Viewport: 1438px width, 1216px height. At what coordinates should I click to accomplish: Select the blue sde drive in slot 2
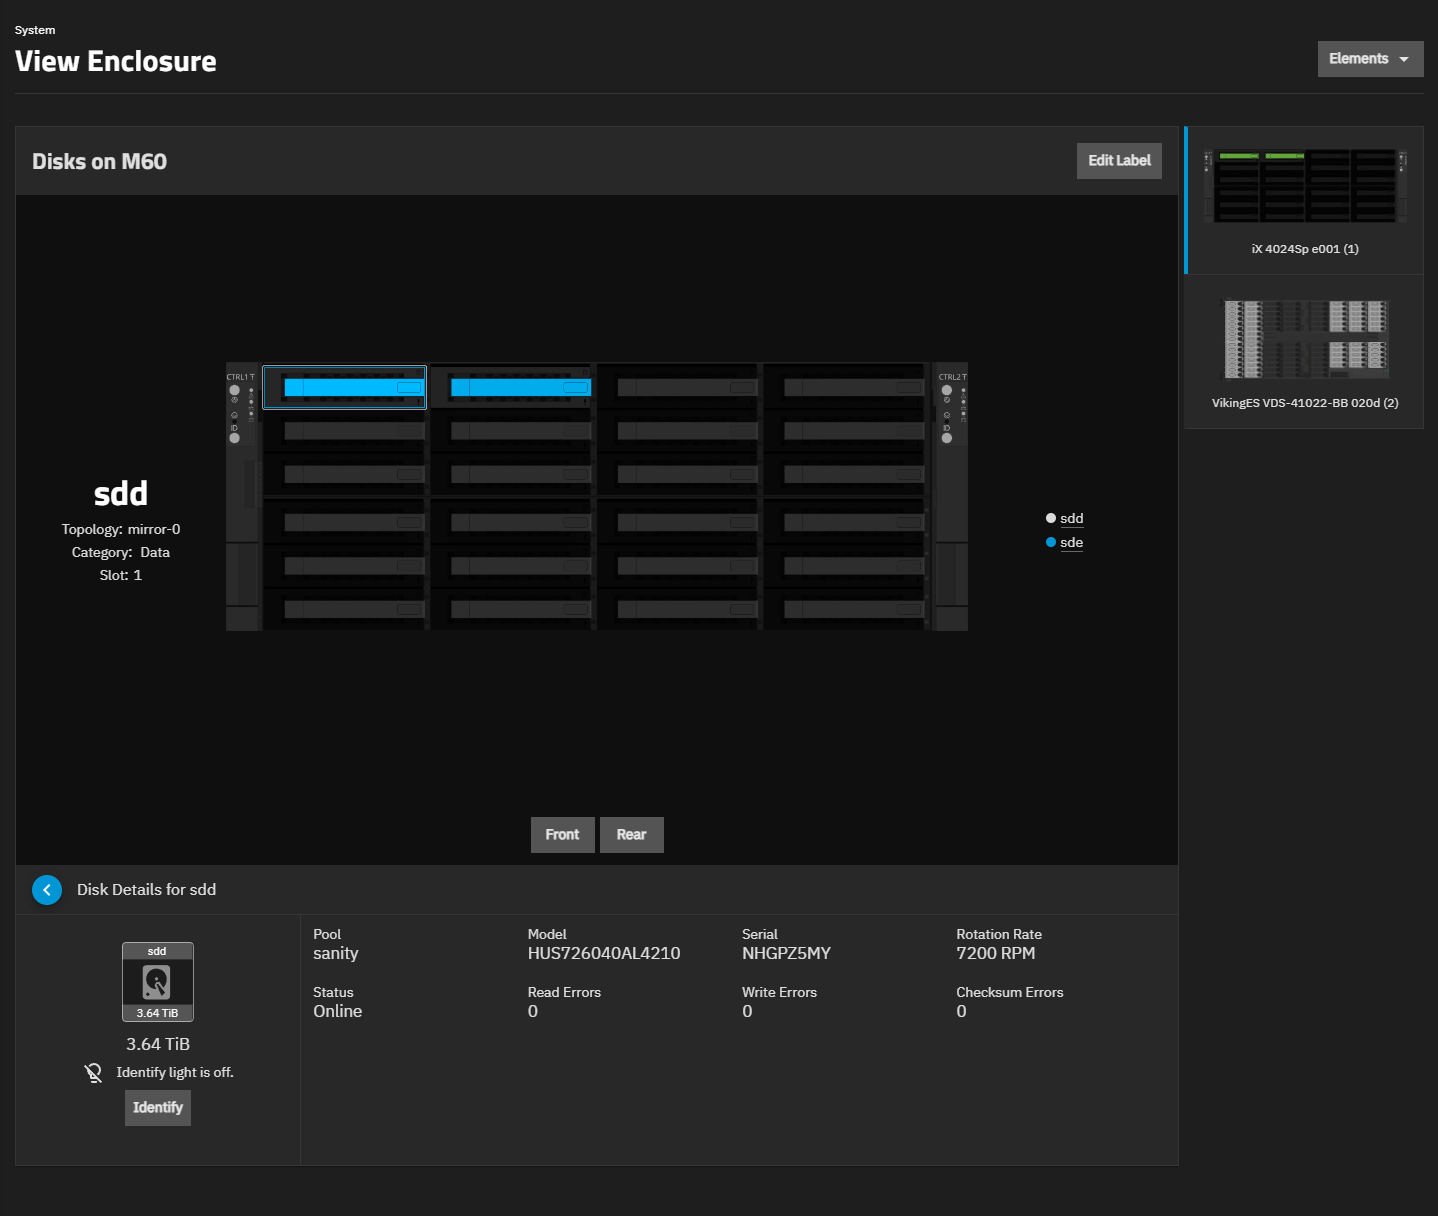(x=520, y=387)
